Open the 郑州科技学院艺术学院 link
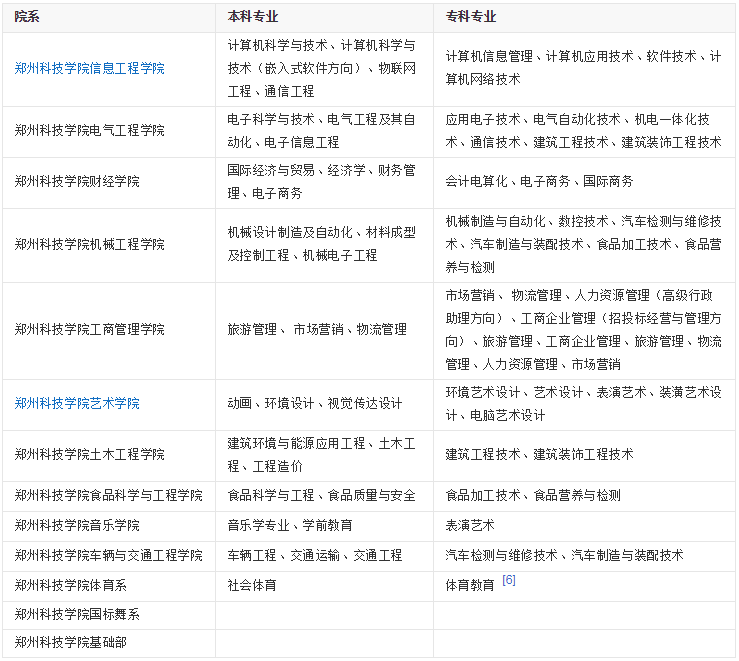This screenshot has width=739, height=661. tap(77, 404)
